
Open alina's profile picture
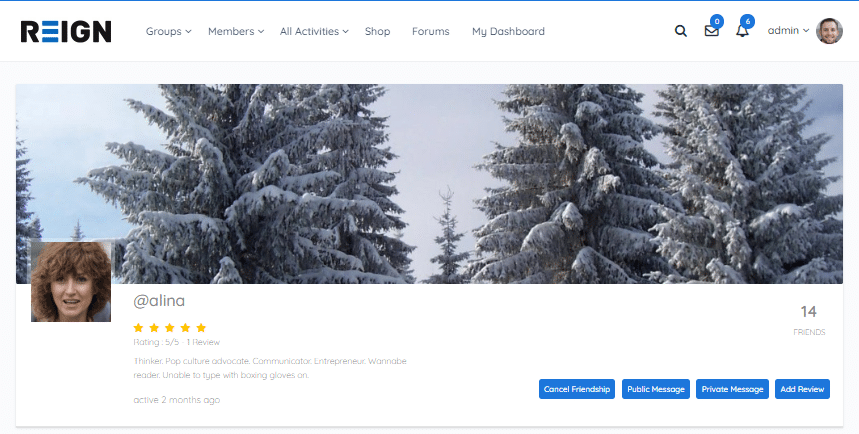[x=71, y=281]
